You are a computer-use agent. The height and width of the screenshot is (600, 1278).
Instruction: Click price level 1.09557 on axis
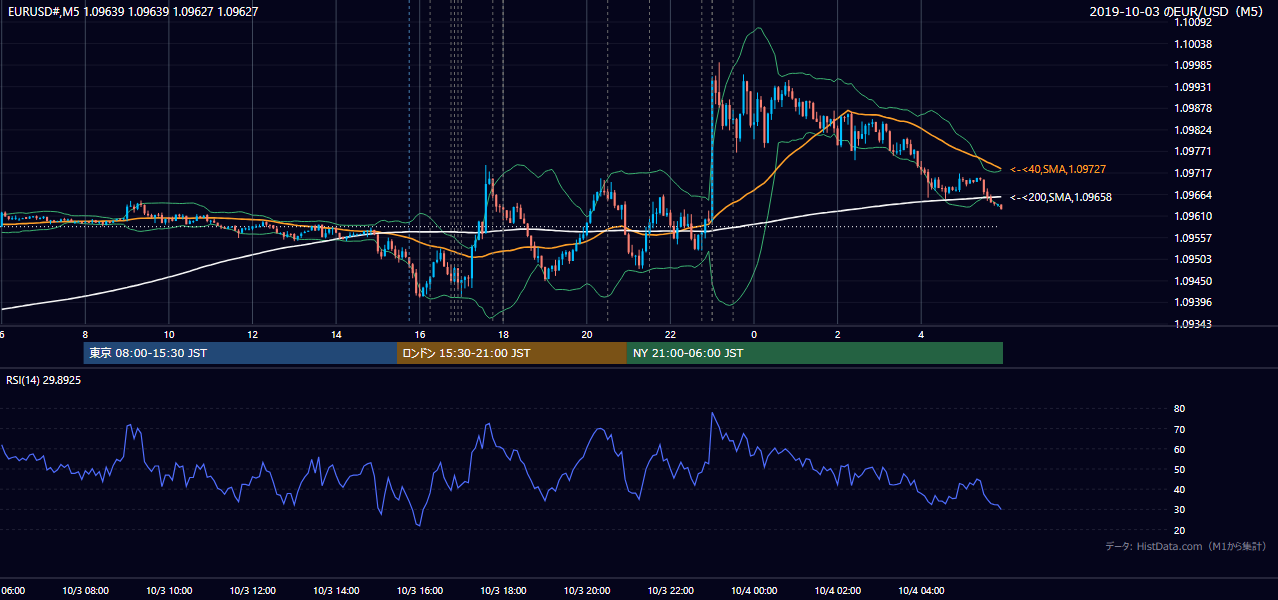1193,238
